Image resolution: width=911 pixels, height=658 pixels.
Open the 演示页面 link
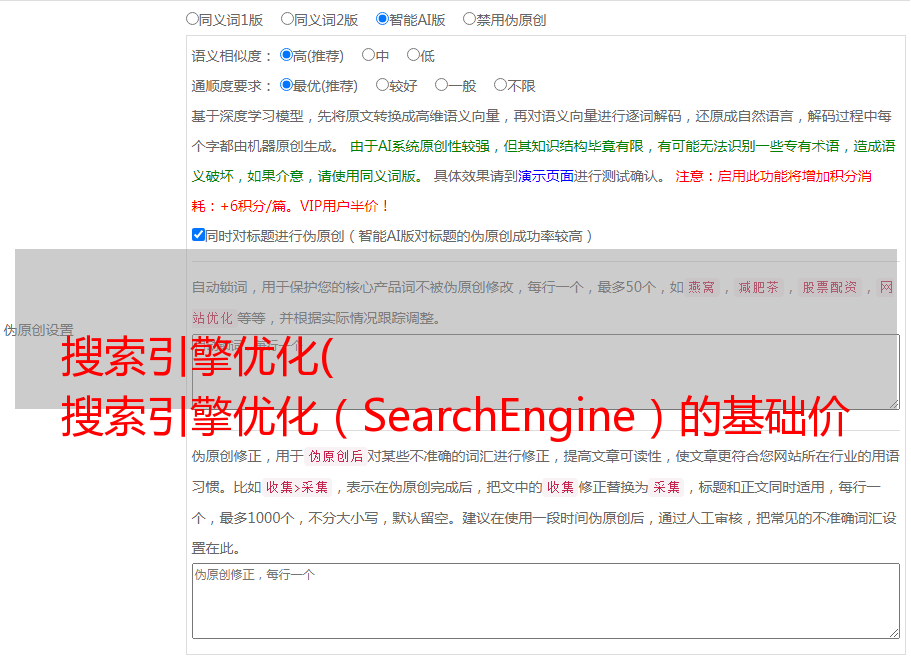[545, 176]
